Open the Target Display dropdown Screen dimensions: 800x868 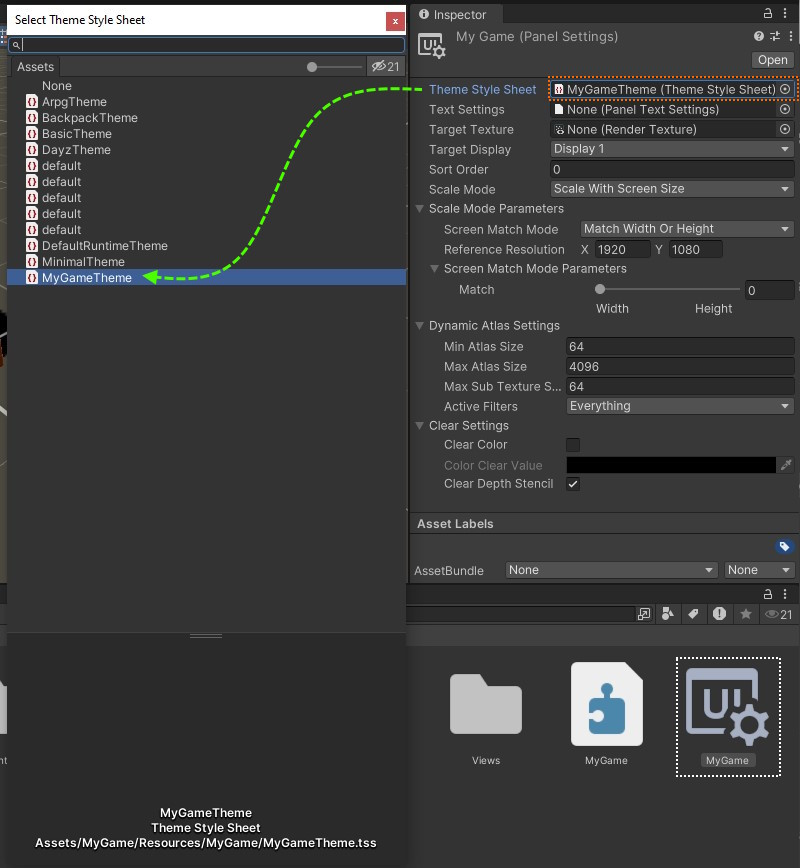672,149
